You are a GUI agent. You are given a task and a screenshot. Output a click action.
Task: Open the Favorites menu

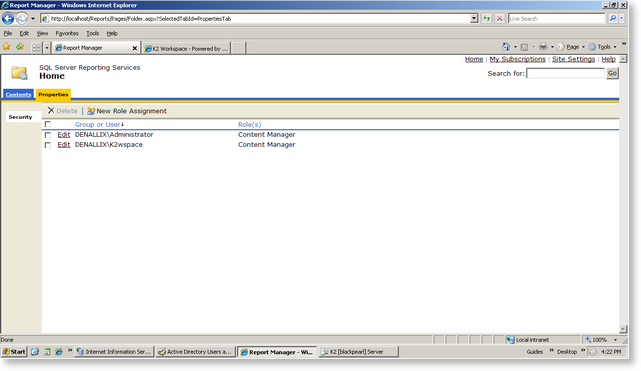(x=67, y=34)
